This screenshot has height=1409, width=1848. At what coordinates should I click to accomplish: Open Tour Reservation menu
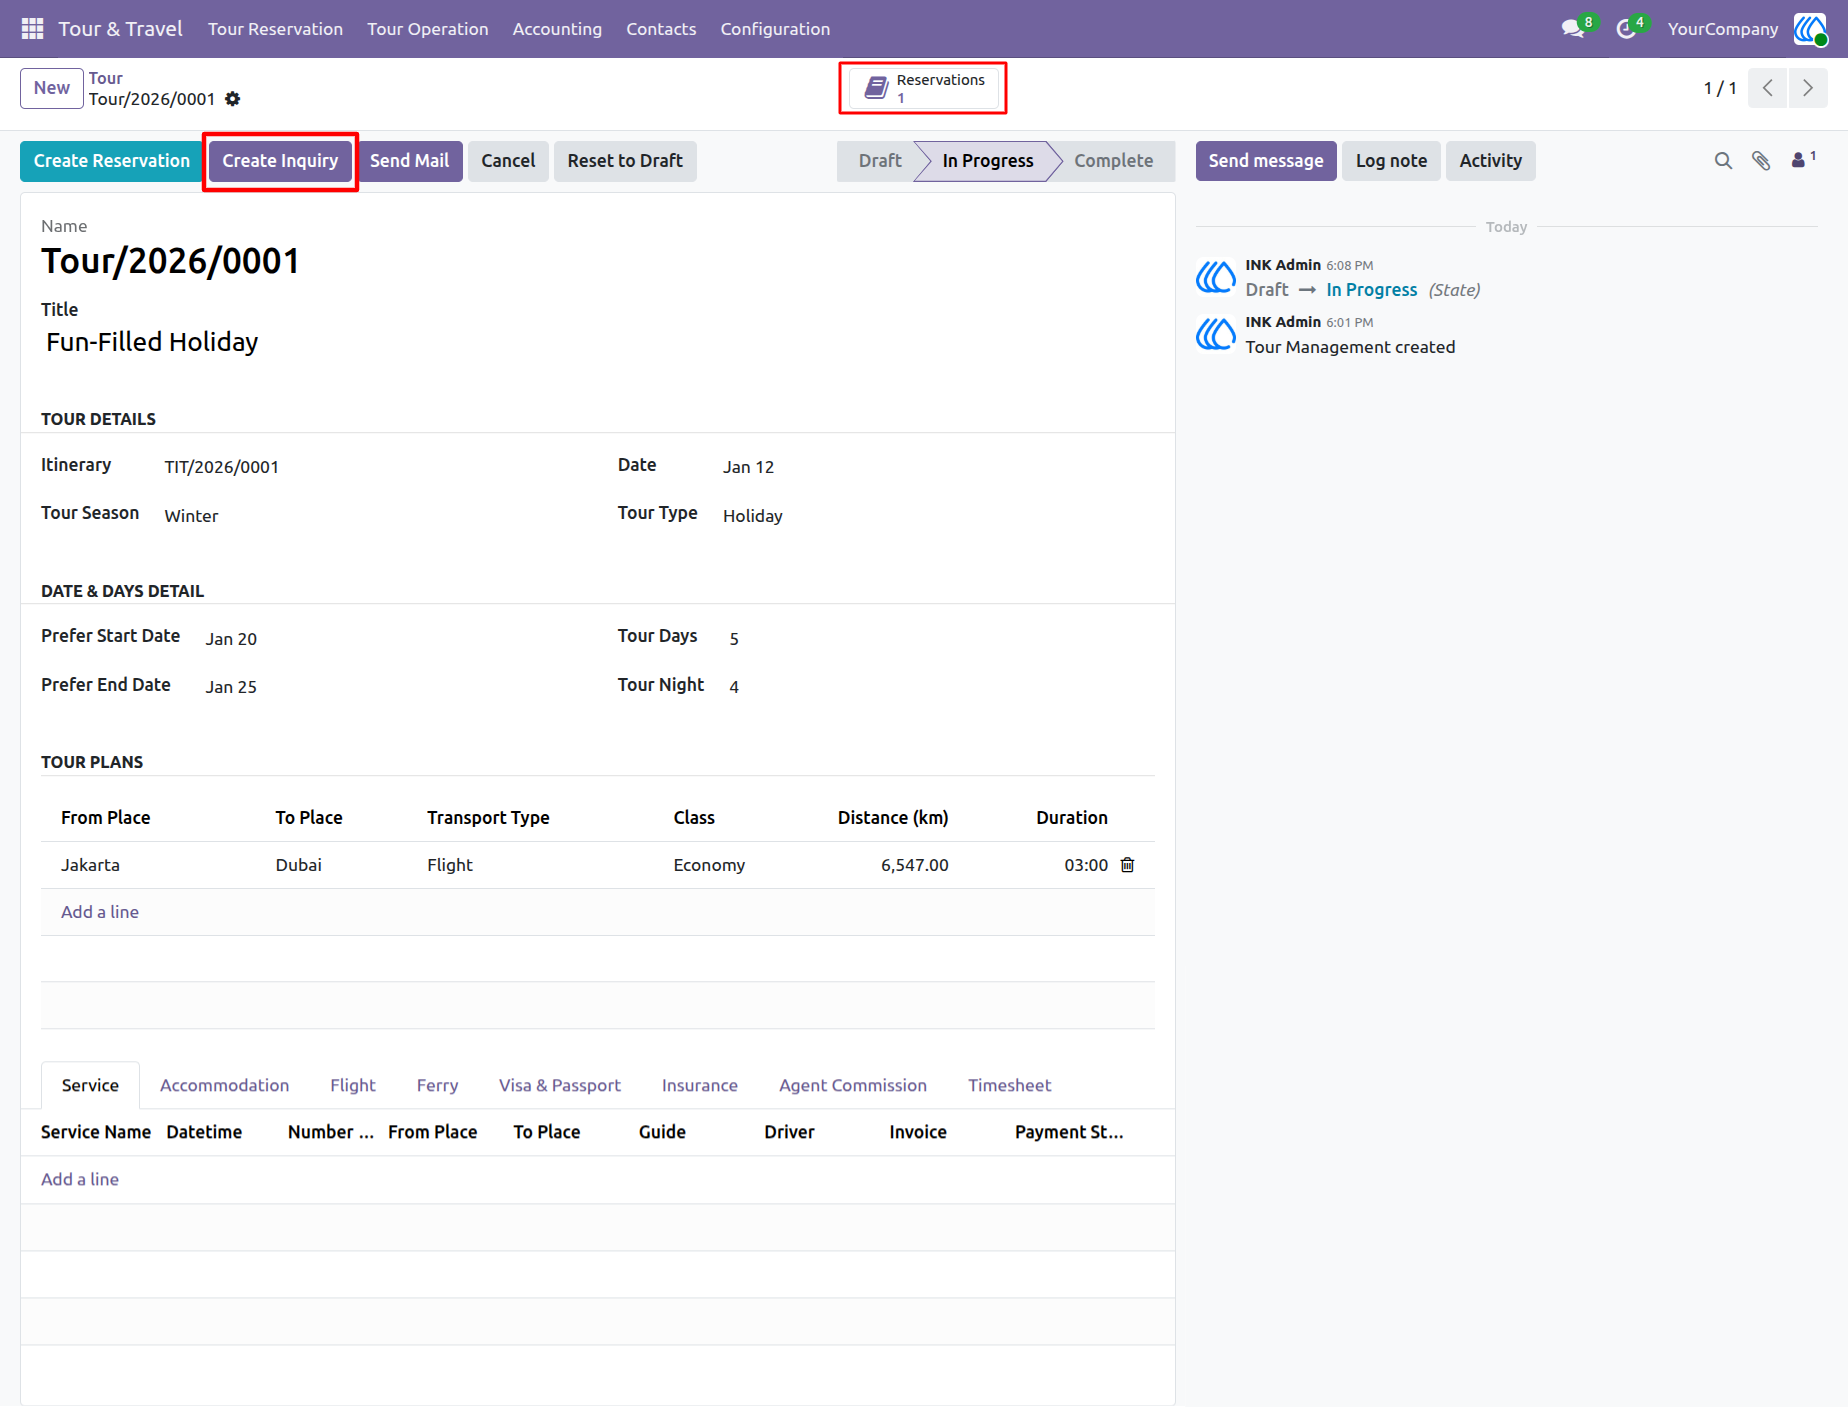tap(275, 29)
